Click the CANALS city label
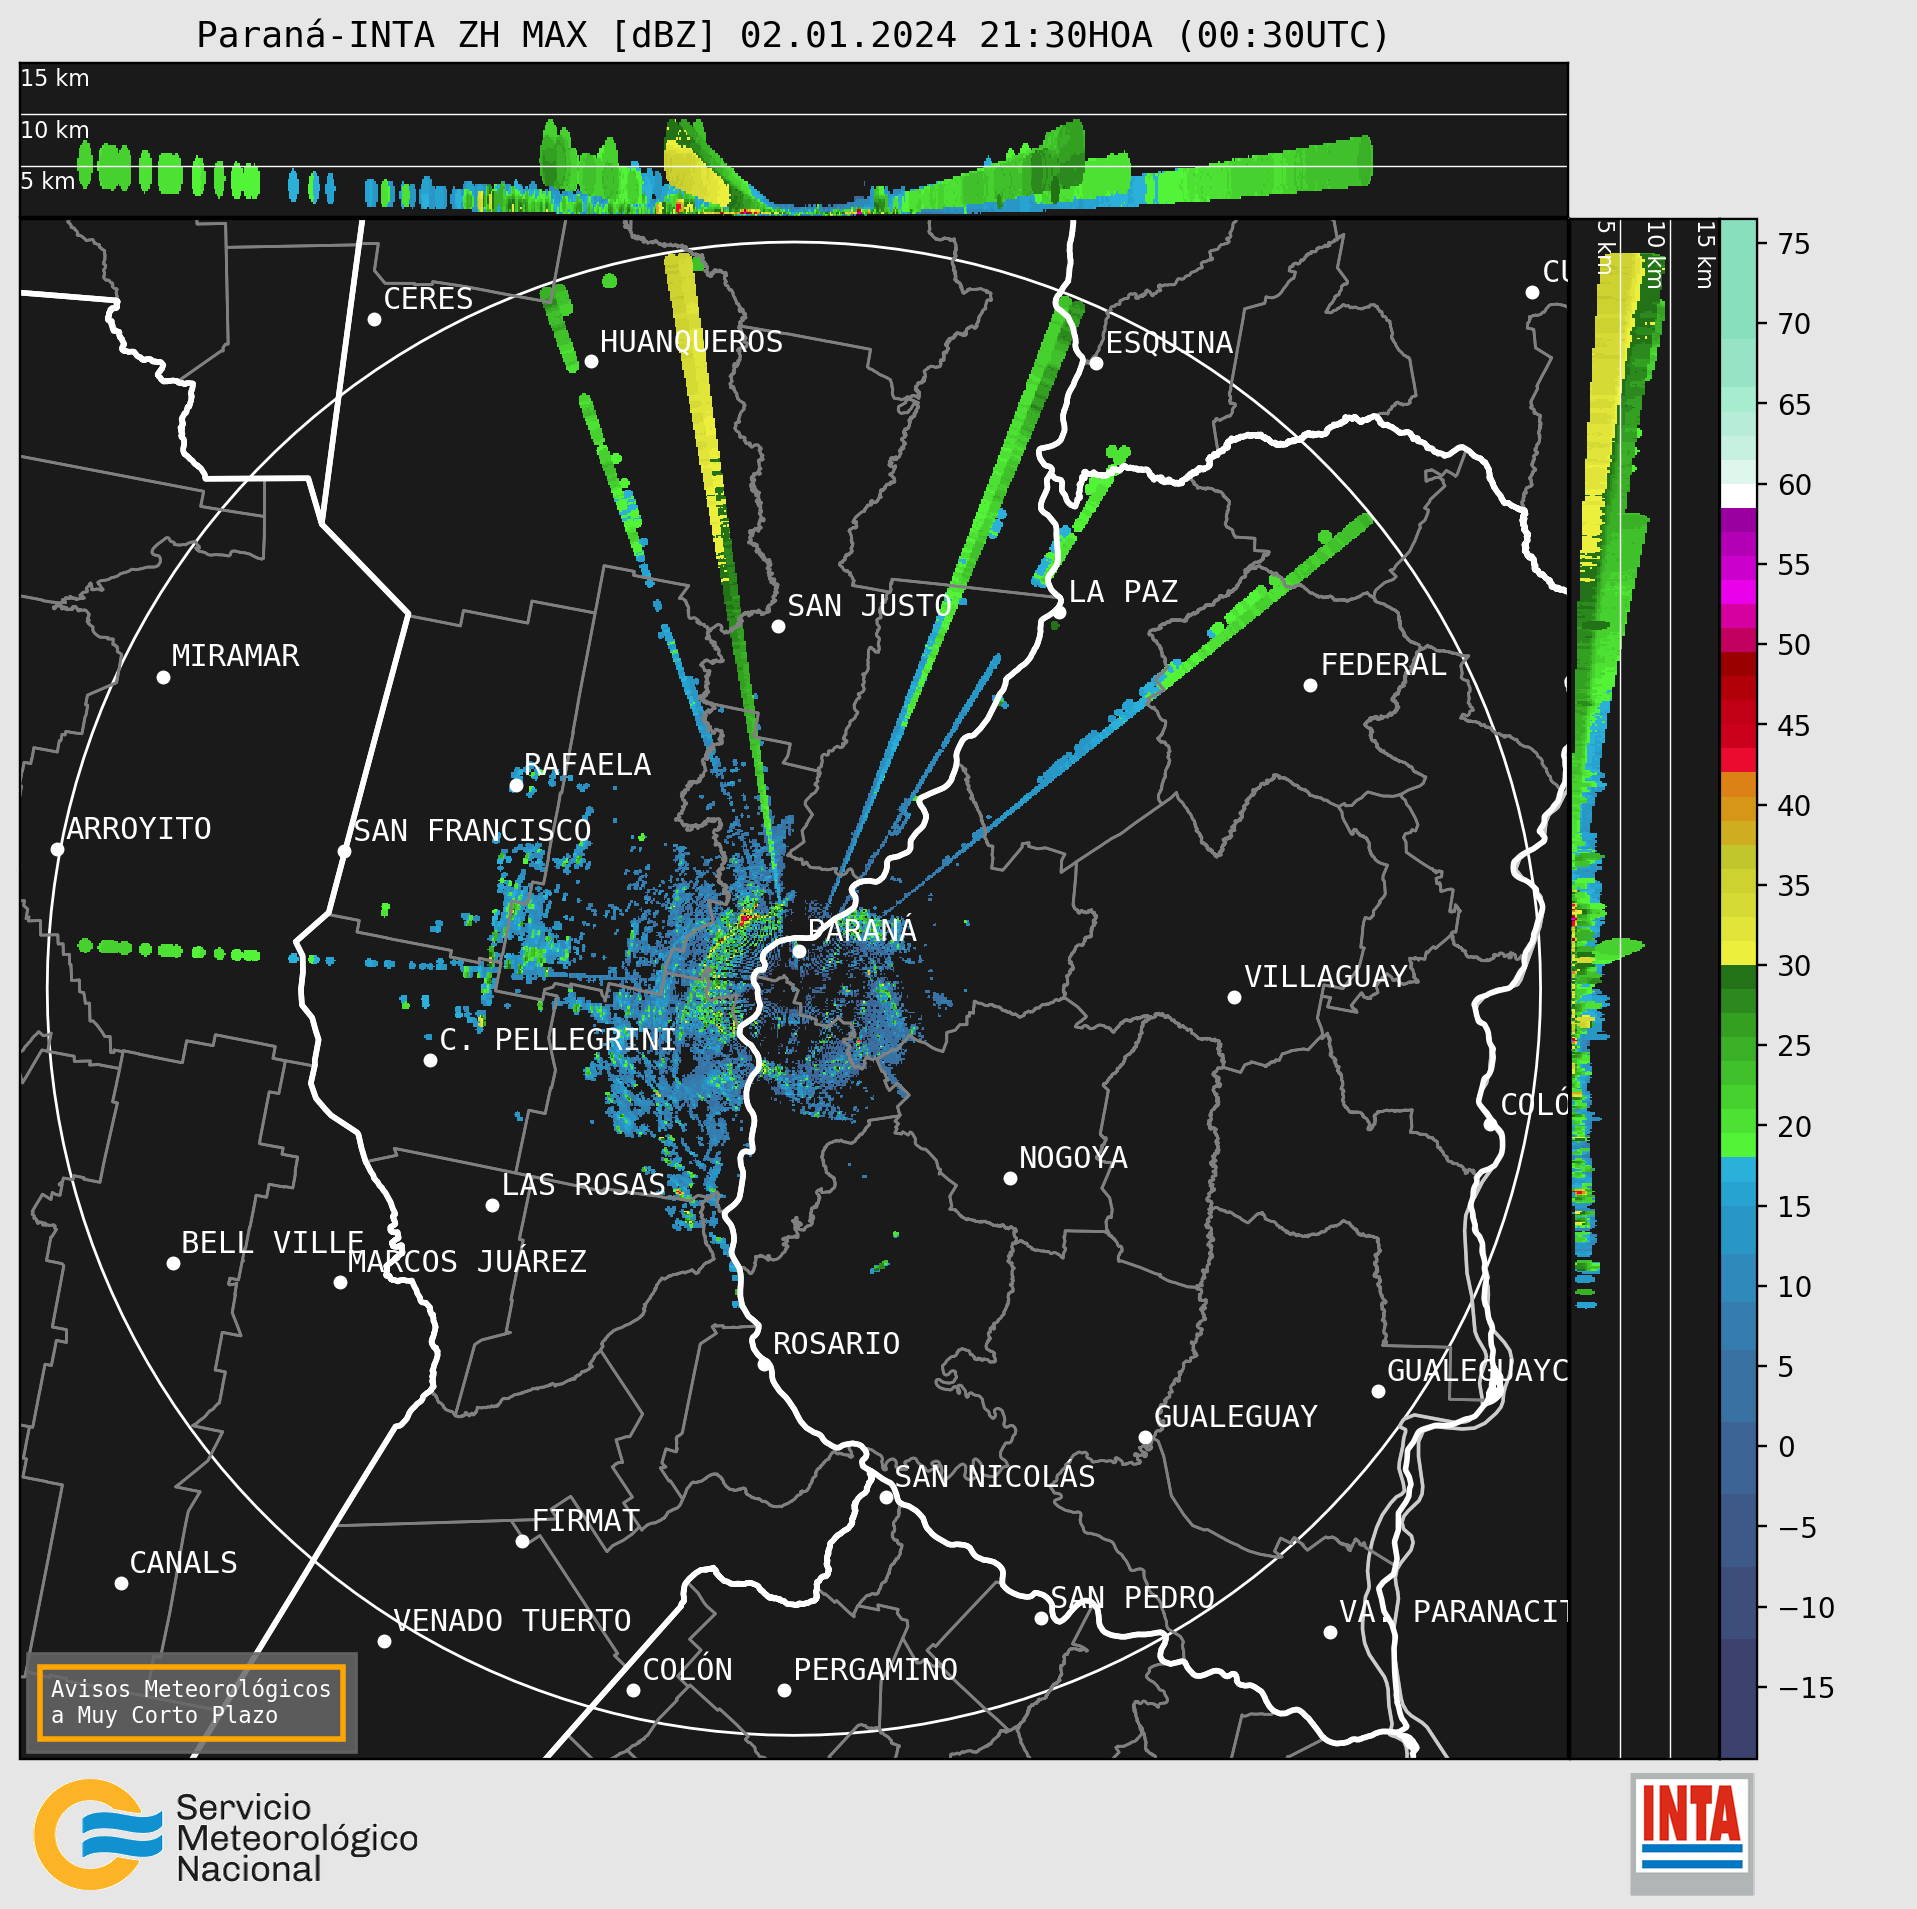The image size is (1917, 1909). [x=183, y=1562]
